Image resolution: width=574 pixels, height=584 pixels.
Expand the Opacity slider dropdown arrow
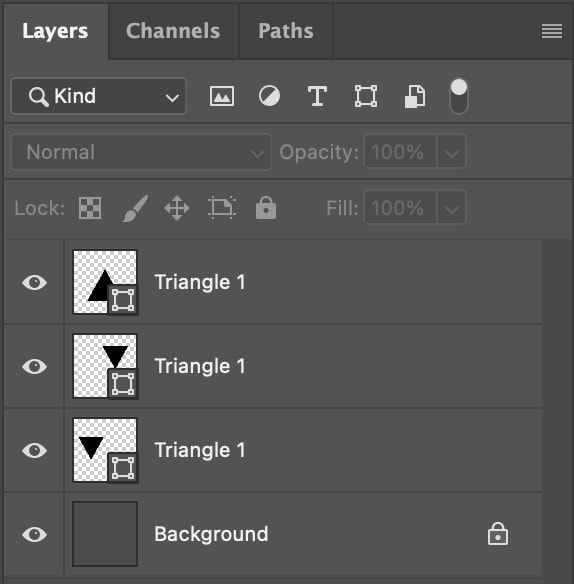click(451, 152)
